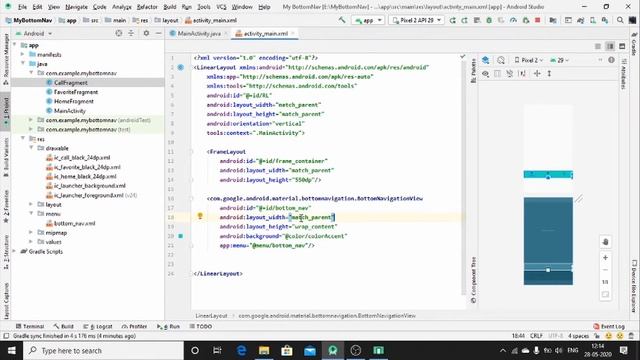This screenshot has height=360, width=640.
Task: Open the Terminal tool window
Action: [x=30, y=326]
